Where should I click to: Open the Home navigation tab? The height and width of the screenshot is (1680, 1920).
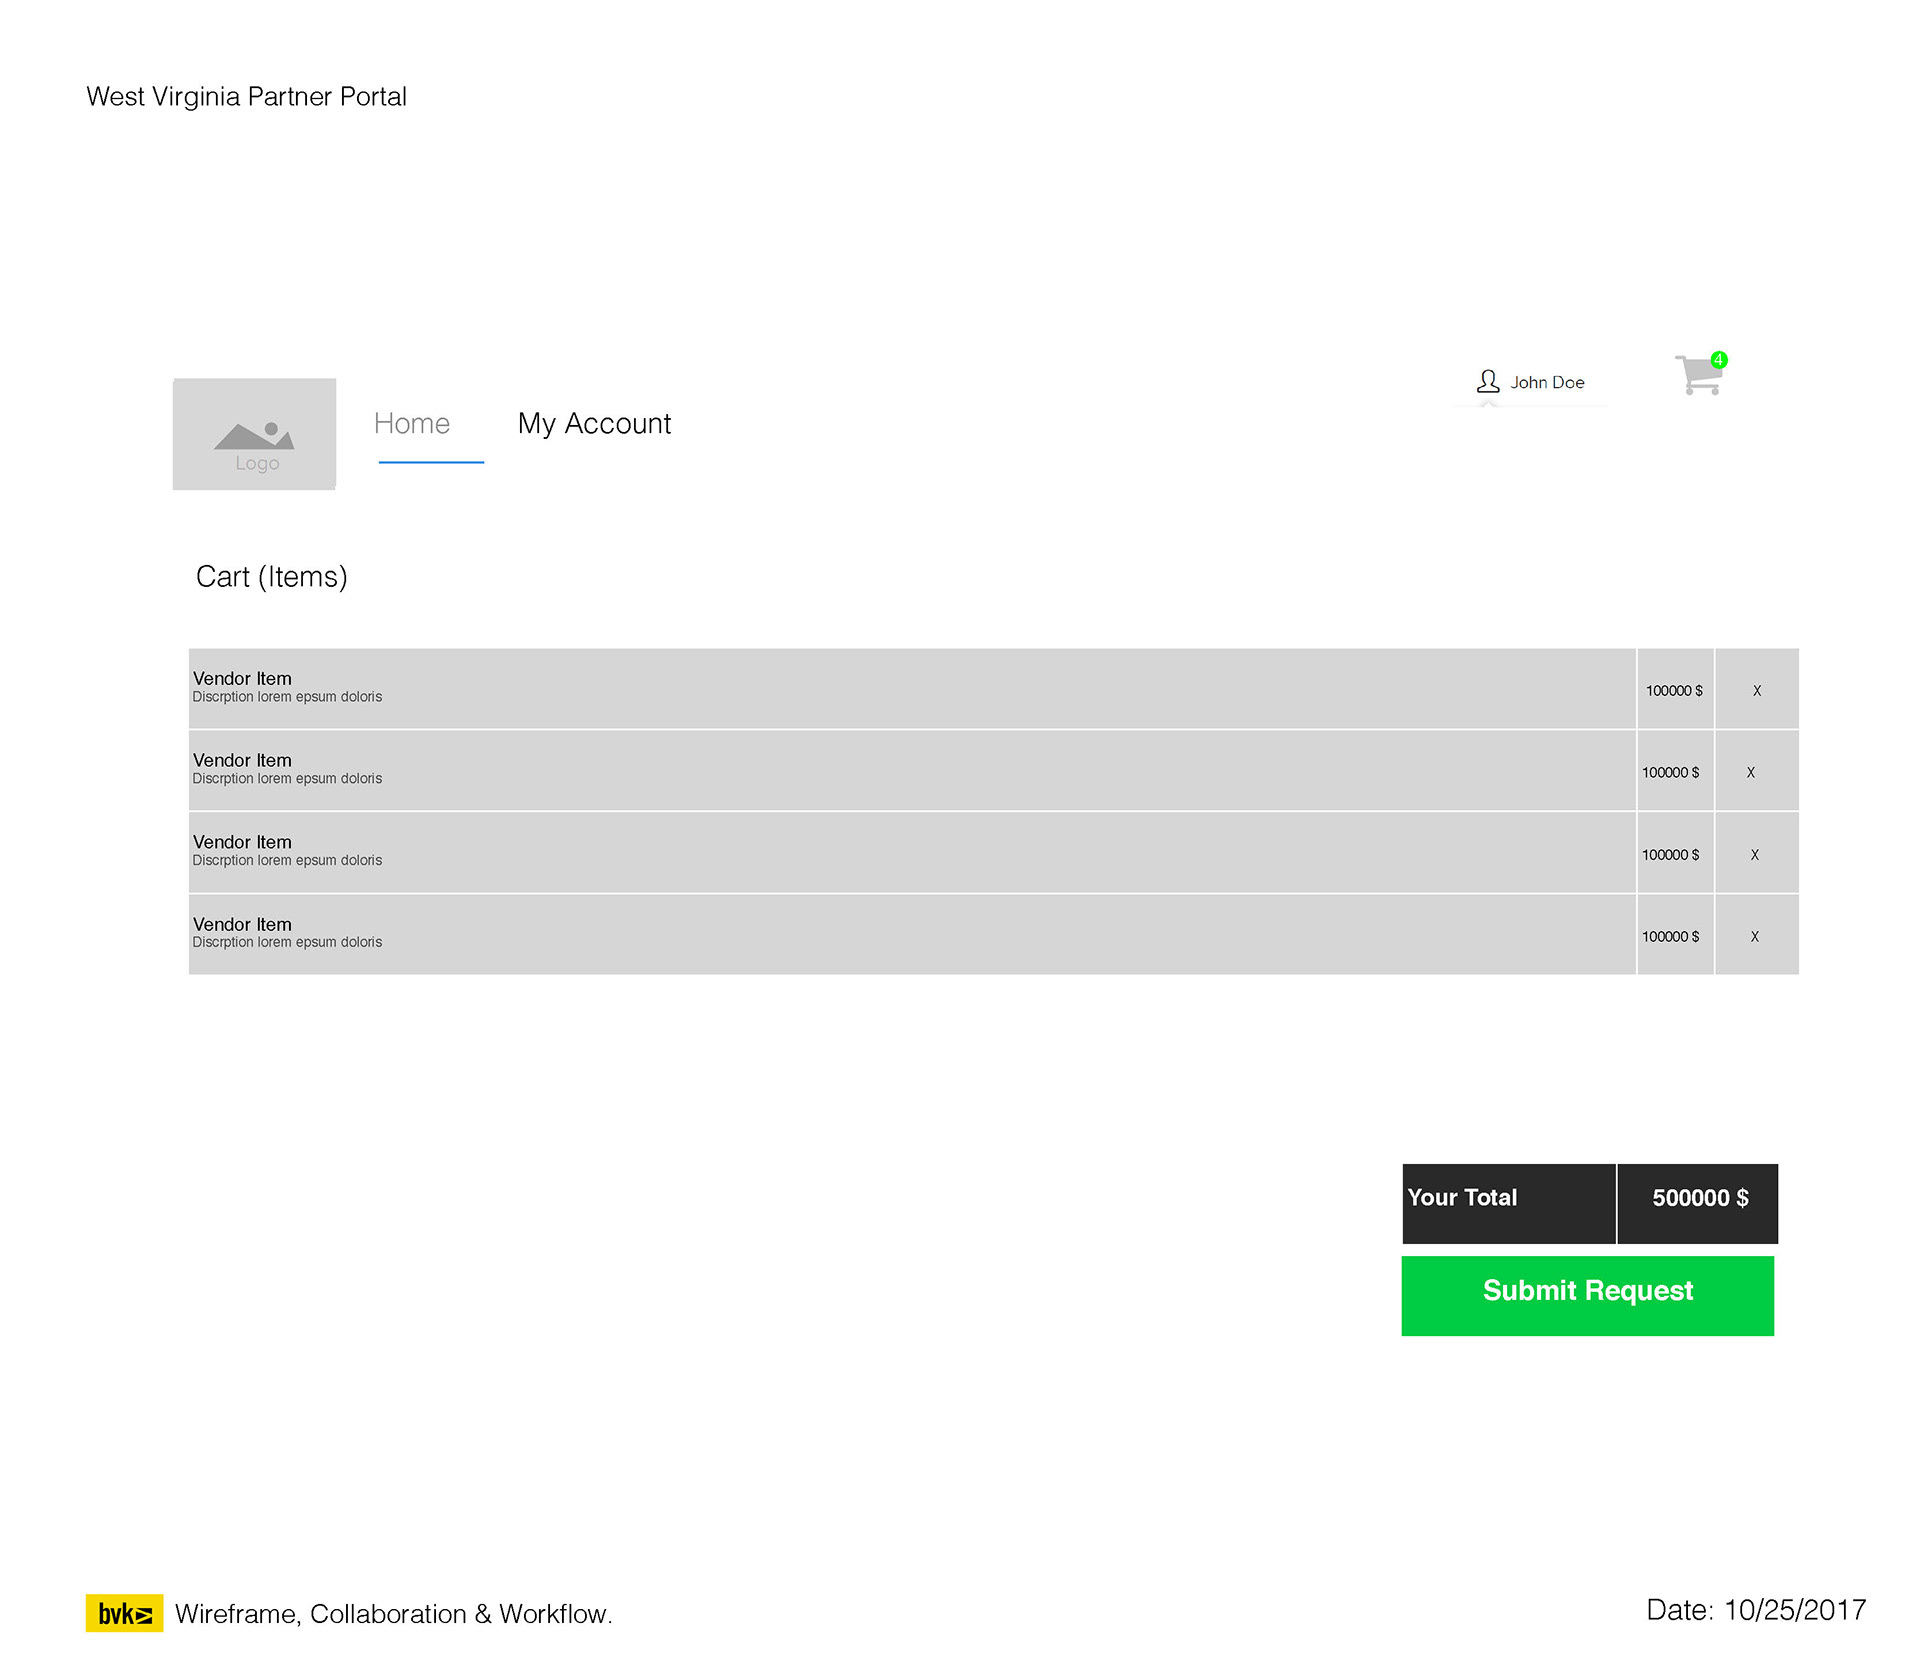[x=412, y=424]
